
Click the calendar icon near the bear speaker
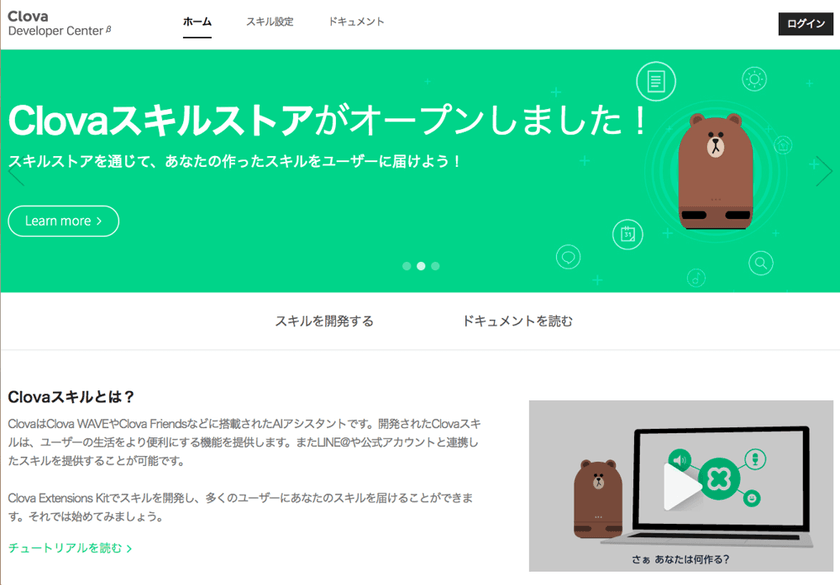[x=627, y=234]
